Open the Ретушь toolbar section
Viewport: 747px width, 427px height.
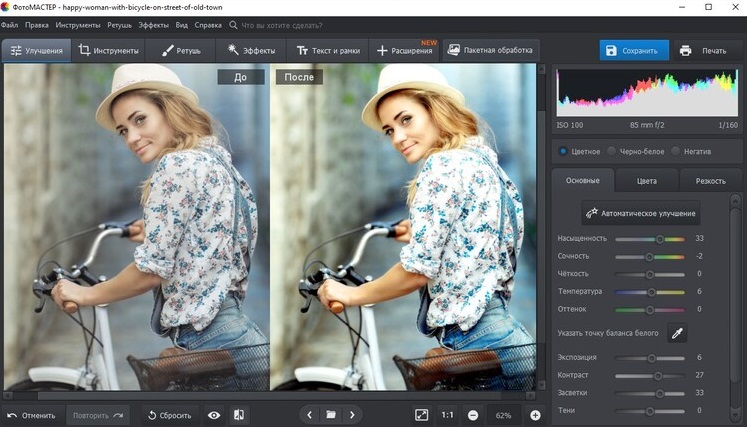point(181,50)
